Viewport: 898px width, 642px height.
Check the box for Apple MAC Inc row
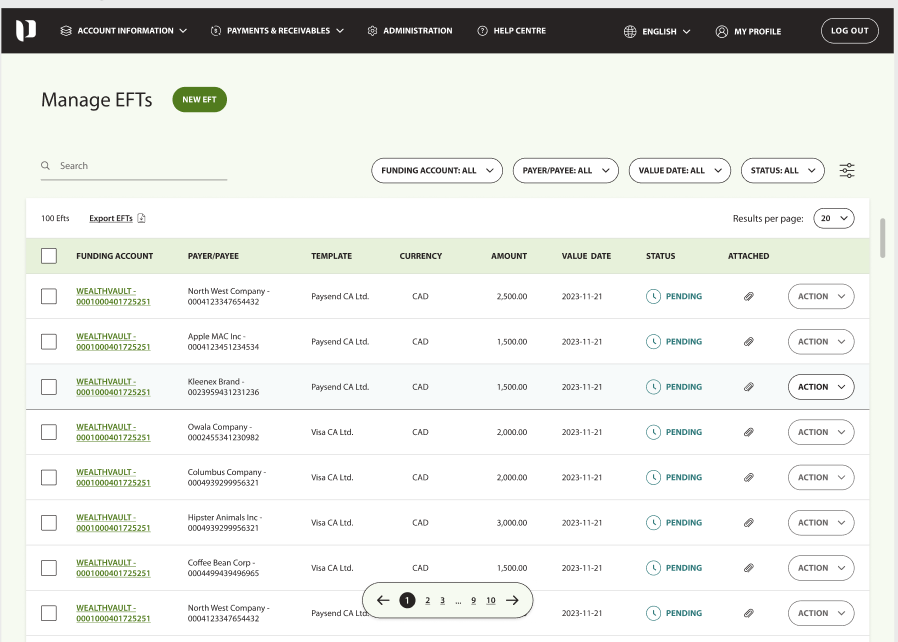pos(49,342)
